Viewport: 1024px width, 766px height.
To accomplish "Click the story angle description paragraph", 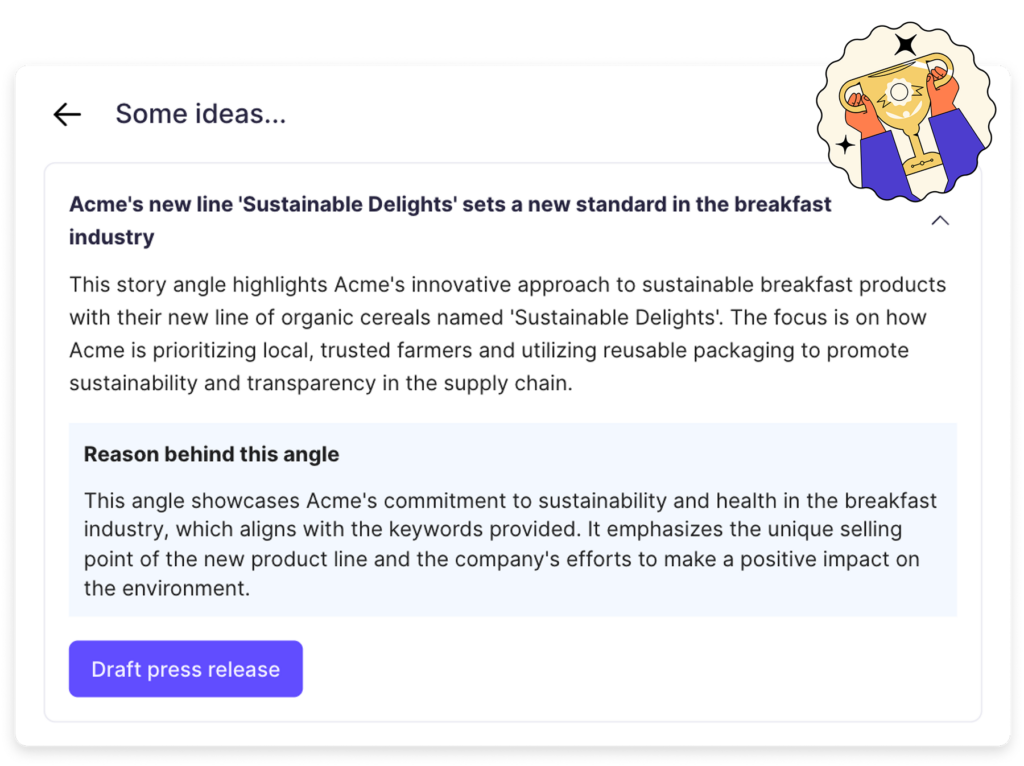I will [507, 334].
